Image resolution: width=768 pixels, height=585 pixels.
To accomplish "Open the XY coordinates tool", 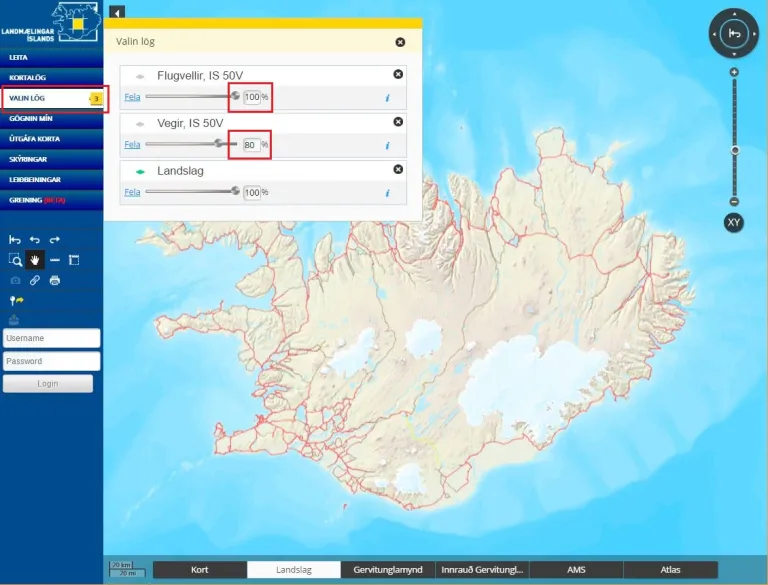I will pyautogui.click(x=733, y=222).
